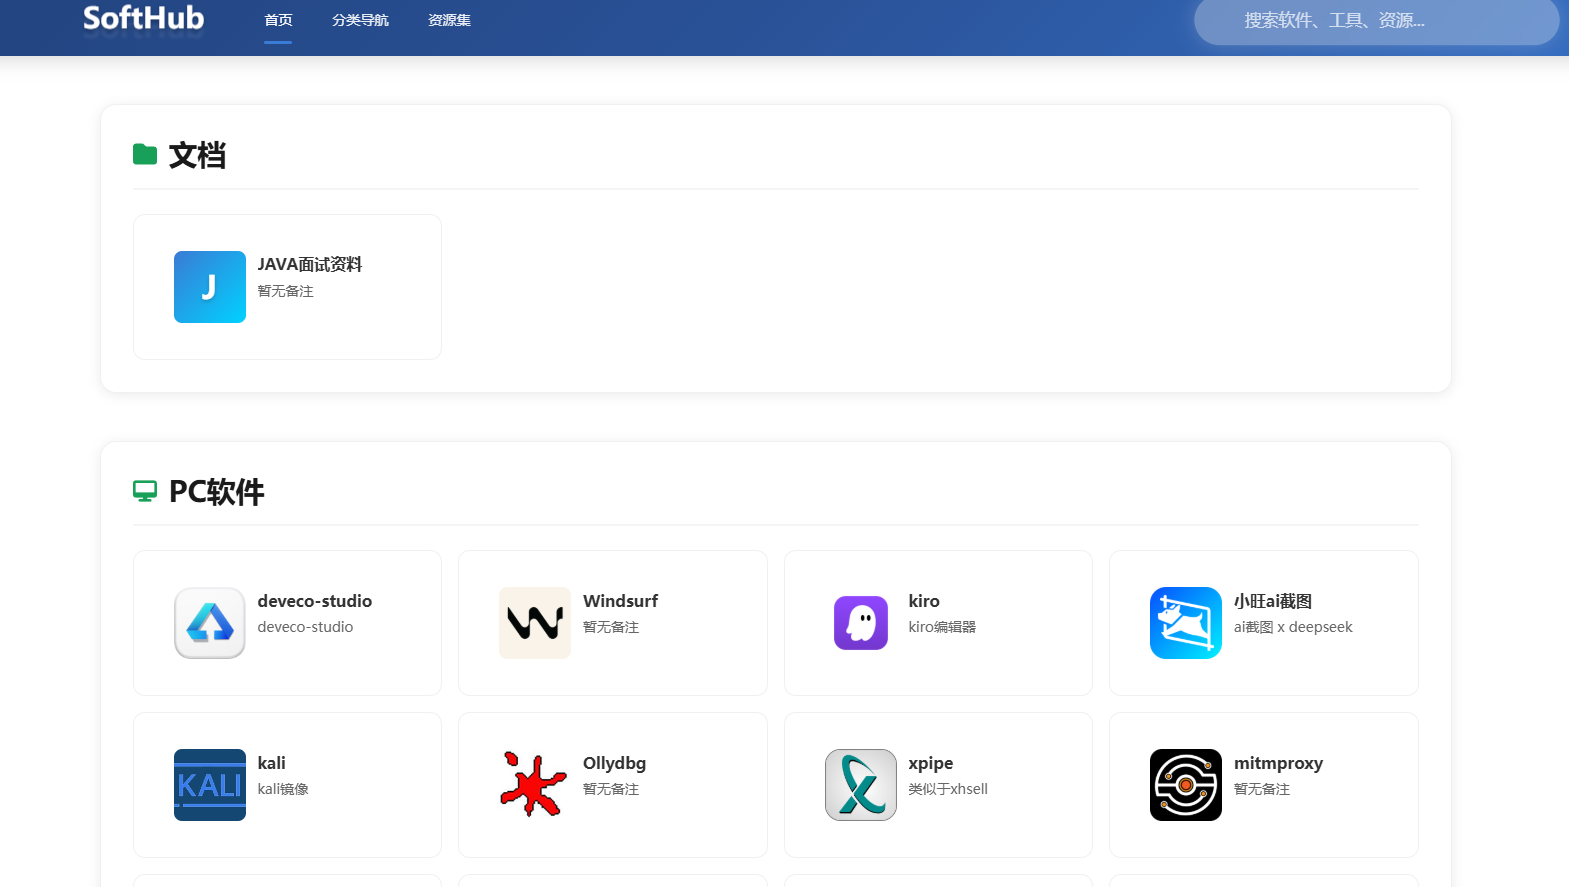
Task: Click the deveco-studio gray description text
Action: point(305,627)
